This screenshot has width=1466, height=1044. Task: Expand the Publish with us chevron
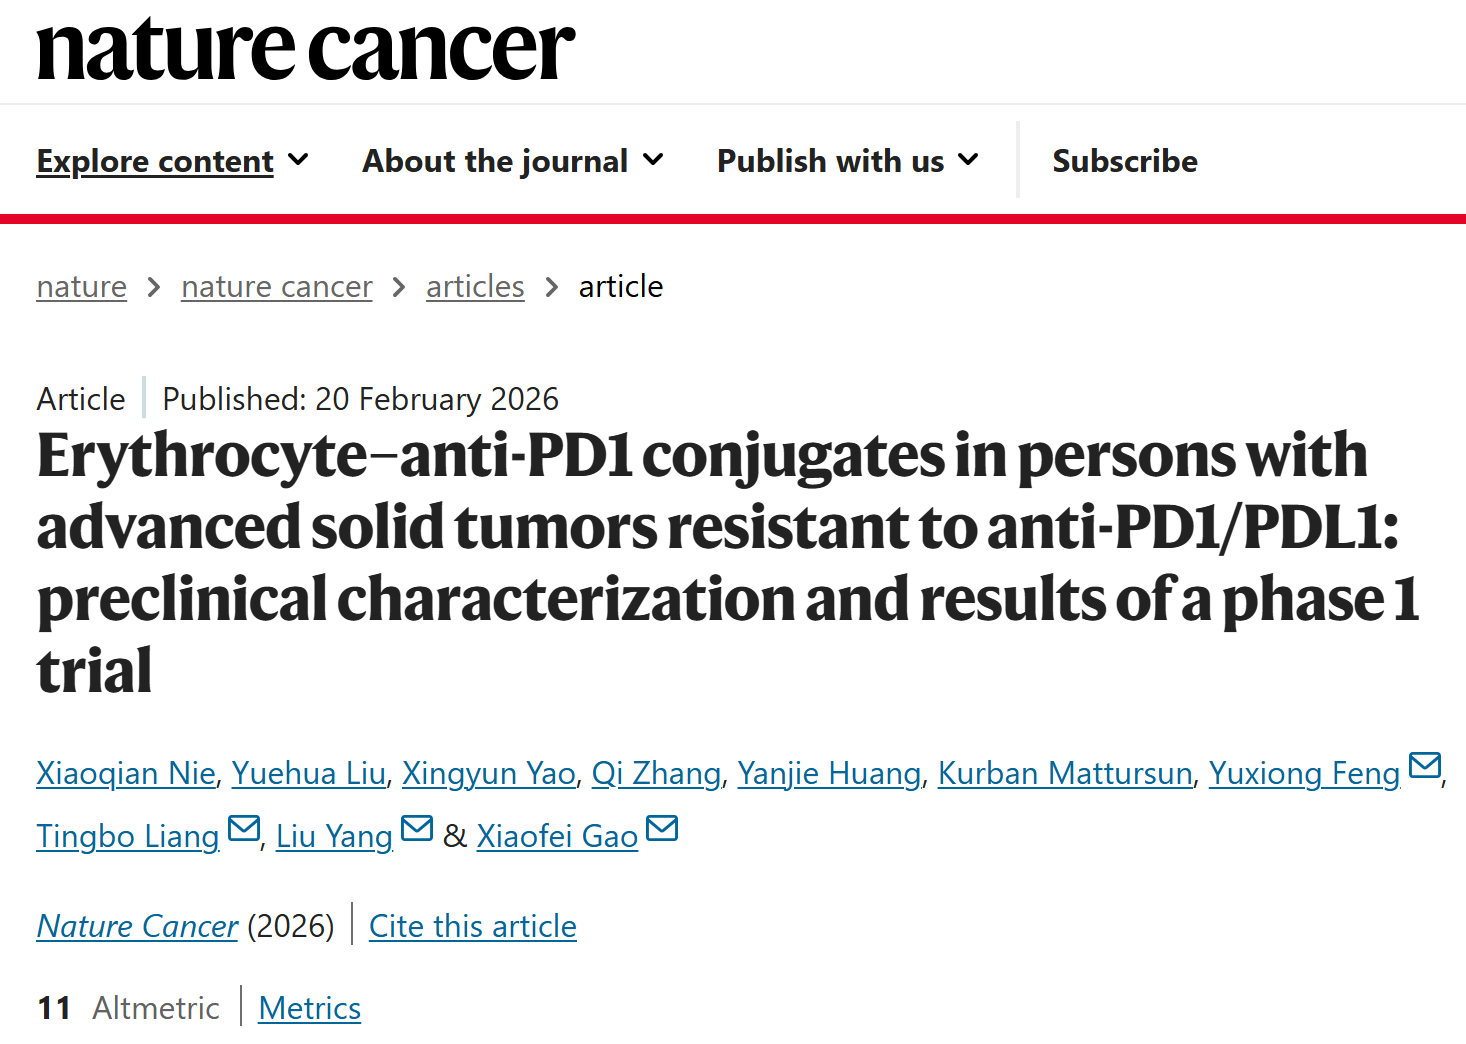pyautogui.click(x=968, y=160)
